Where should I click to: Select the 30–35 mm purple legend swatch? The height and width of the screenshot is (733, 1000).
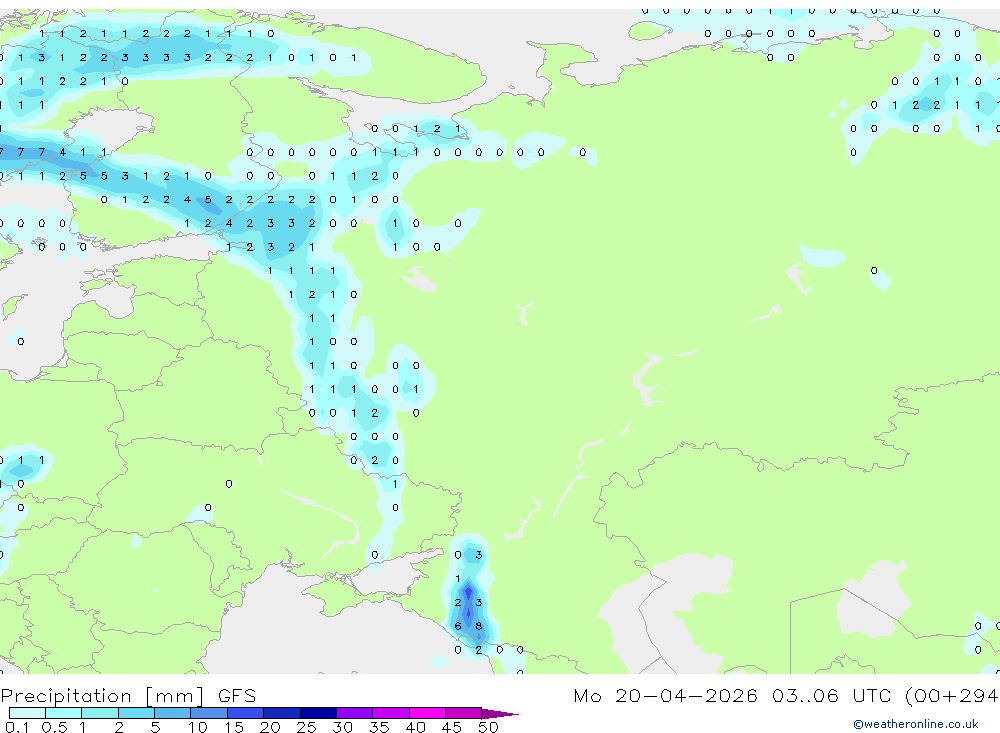click(x=355, y=713)
